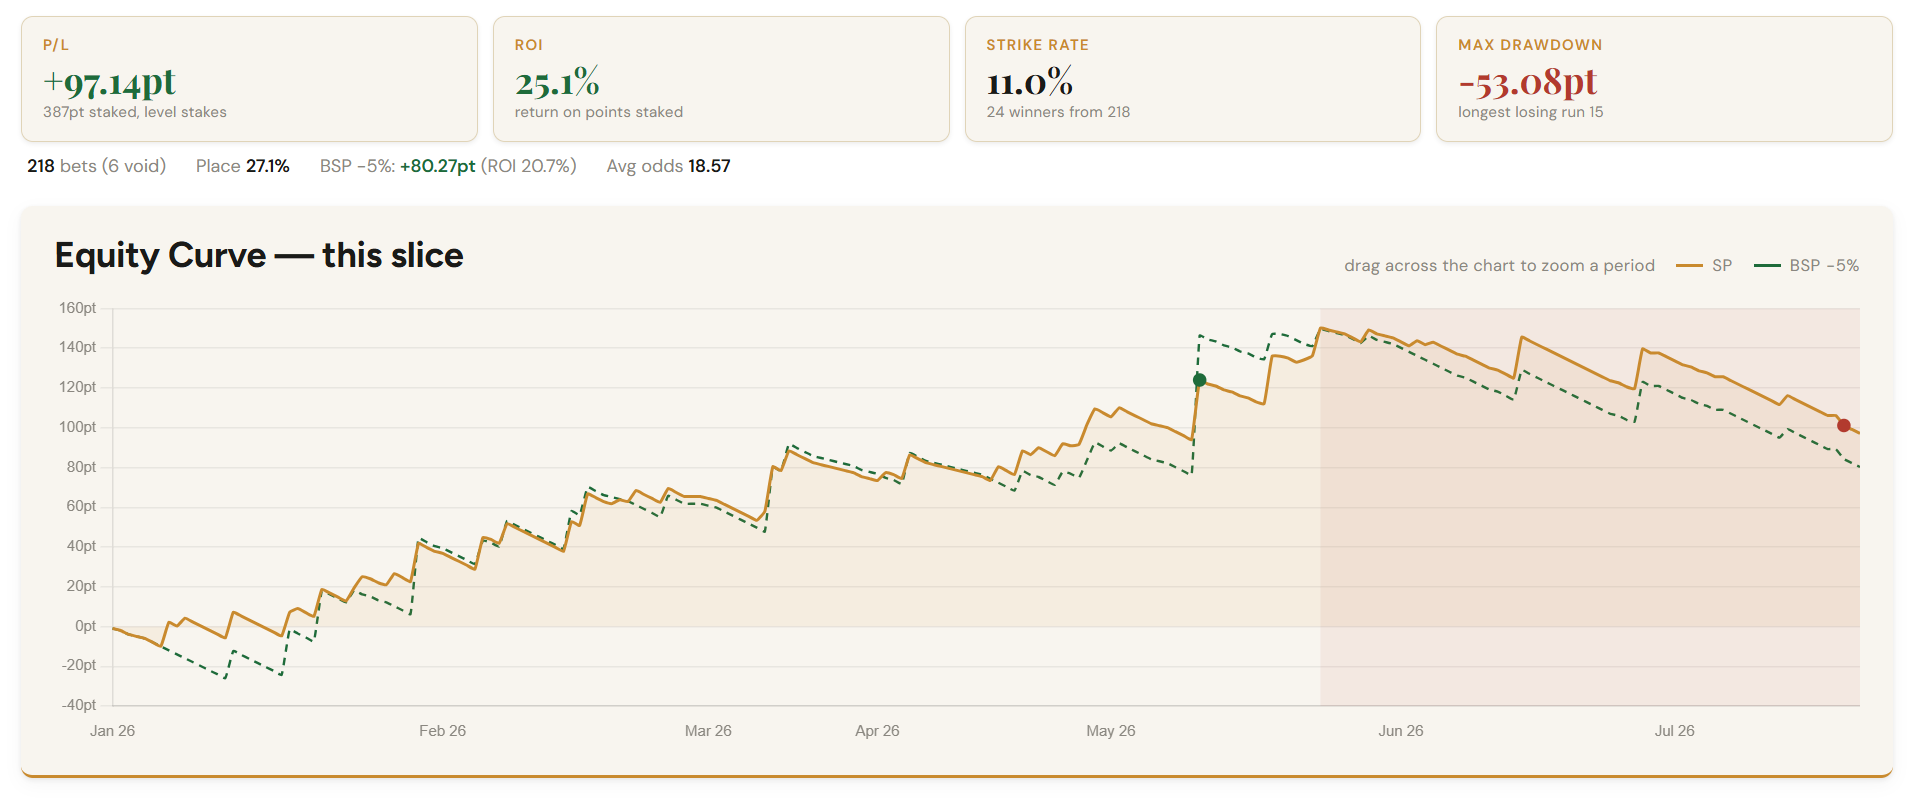This screenshot has height=801, width=1912.
Task: Click the Jul 26 x-axis label
Action: pyautogui.click(x=1674, y=731)
